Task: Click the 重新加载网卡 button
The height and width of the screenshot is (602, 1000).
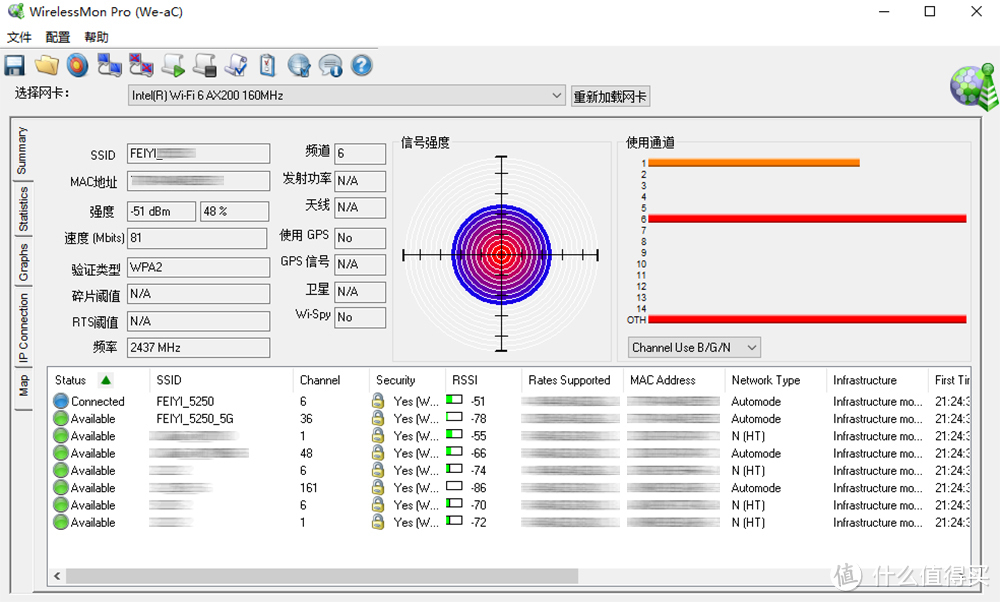Action: [609, 97]
